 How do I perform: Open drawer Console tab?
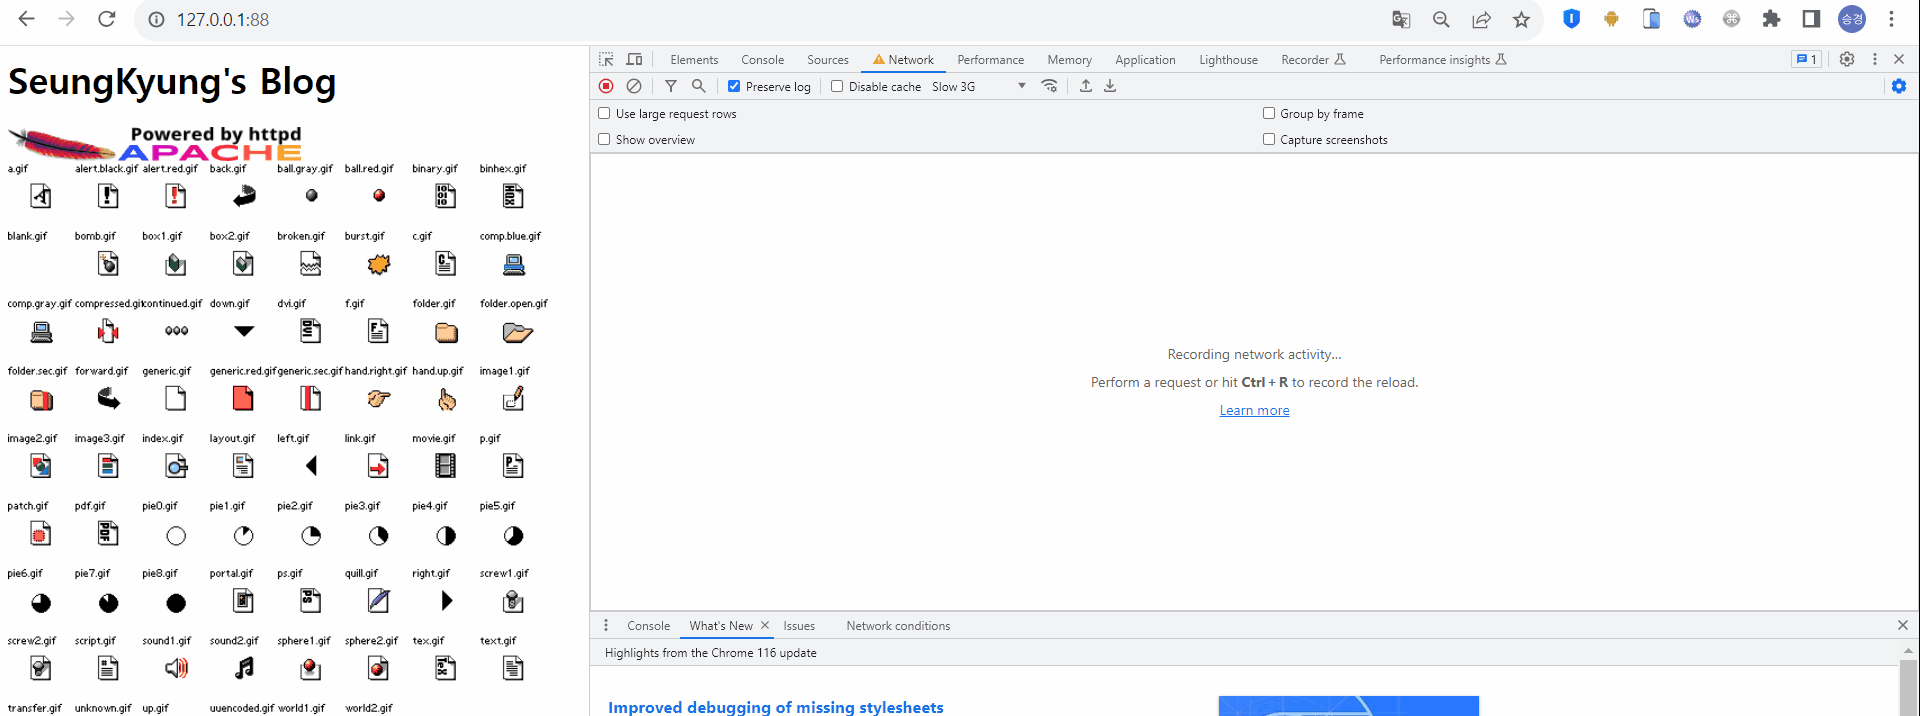pos(648,626)
